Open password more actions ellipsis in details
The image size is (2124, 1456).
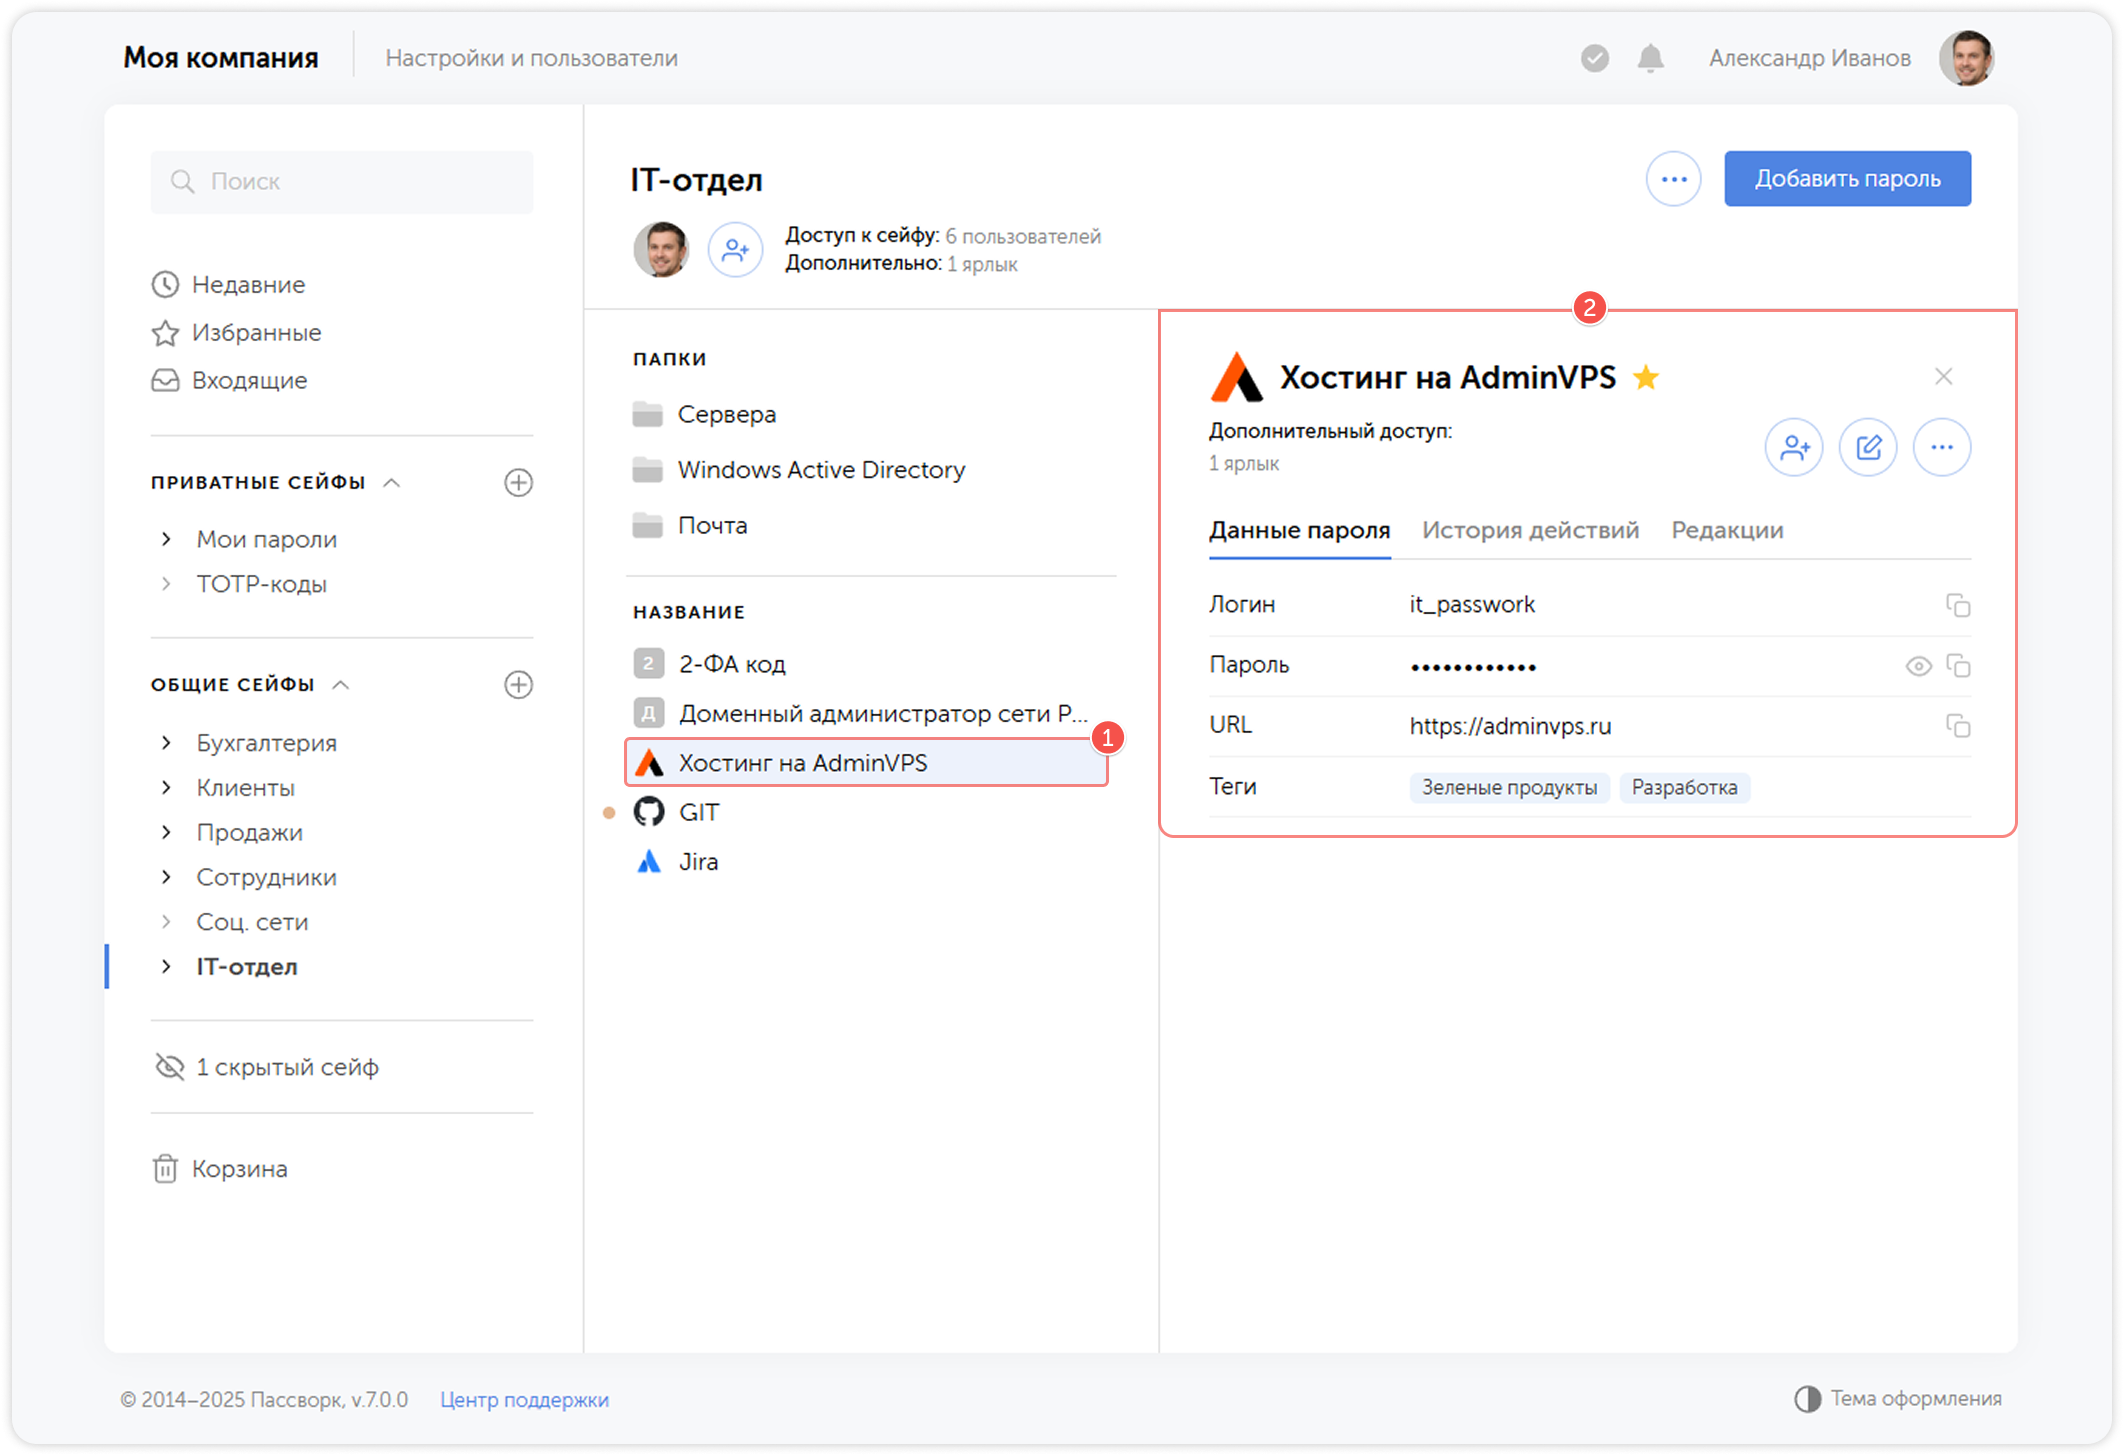coord(1942,447)
